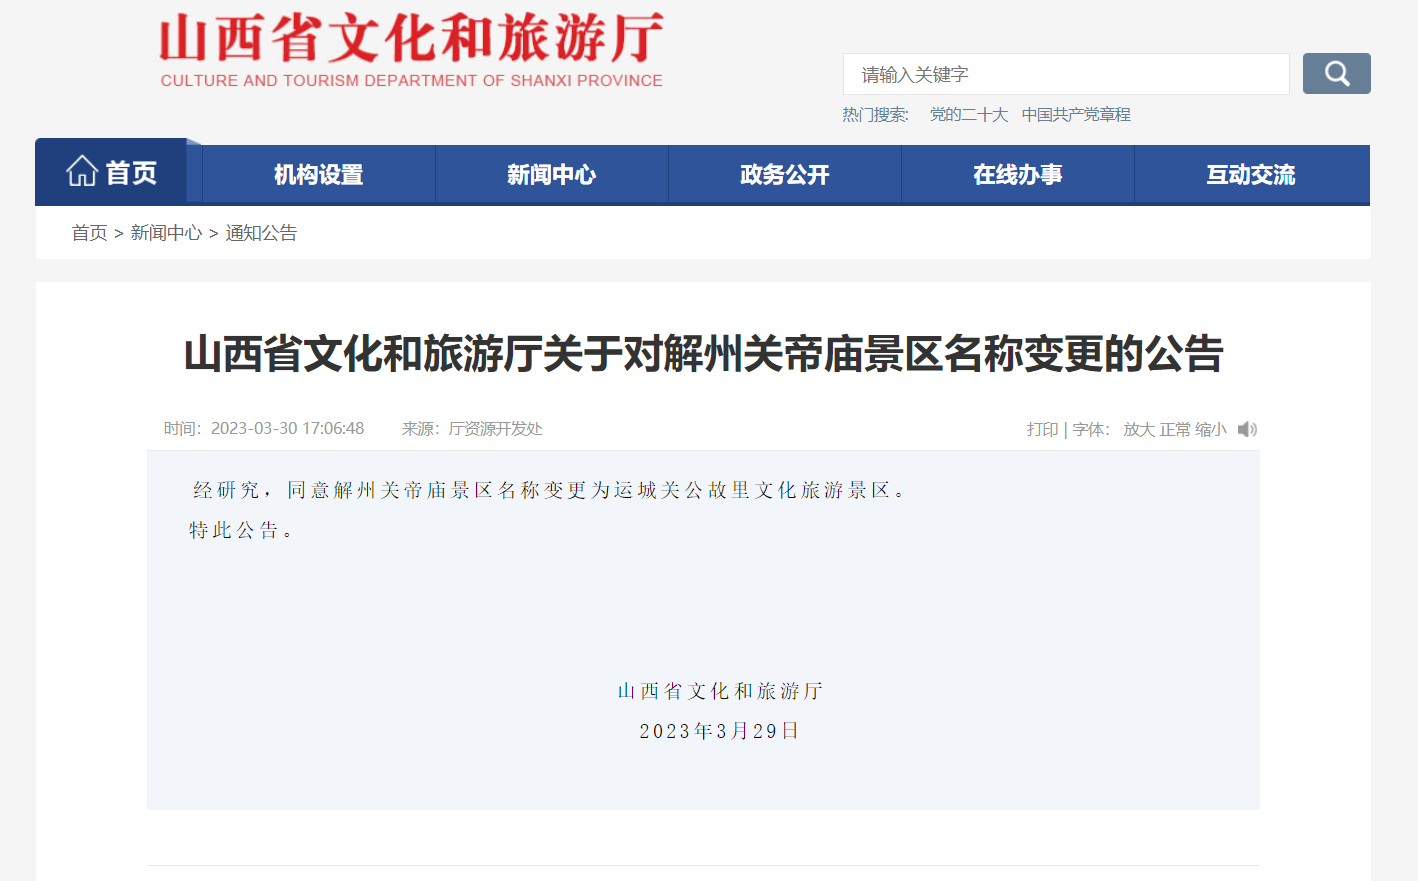Go to 政务公开 section
The height and width of the screenshot is (881, 1418).
click(x=785, y=175)
